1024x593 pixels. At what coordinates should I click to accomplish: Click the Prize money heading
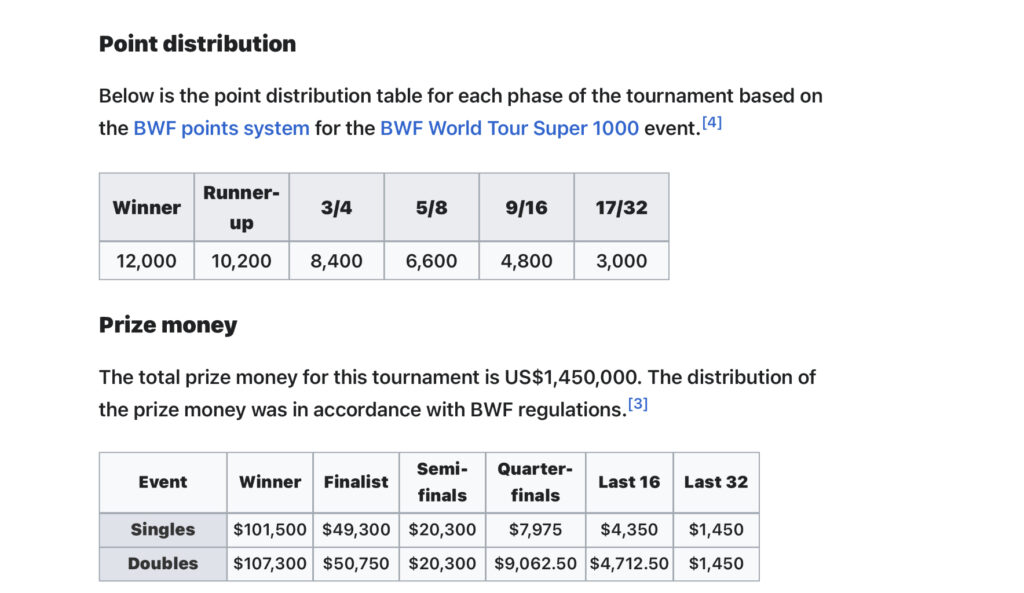pyautogui.click(x=168, y=325)
